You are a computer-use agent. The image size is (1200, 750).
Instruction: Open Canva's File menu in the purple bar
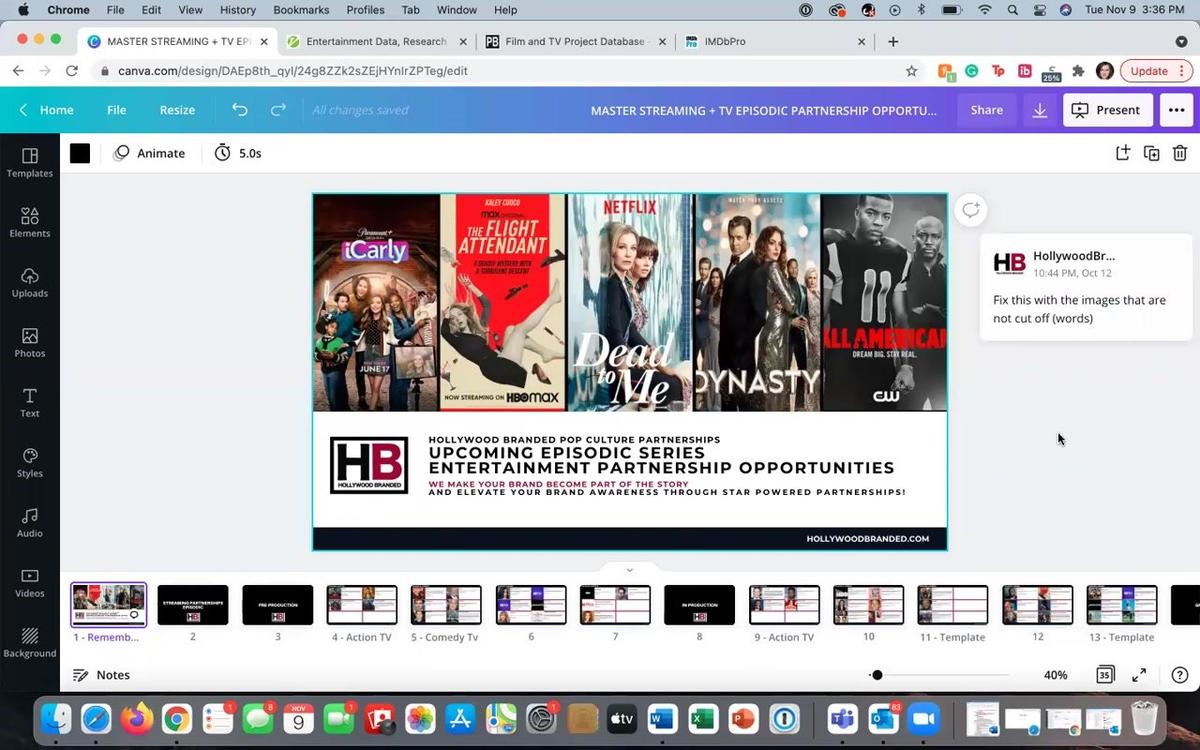coord(116,110)
